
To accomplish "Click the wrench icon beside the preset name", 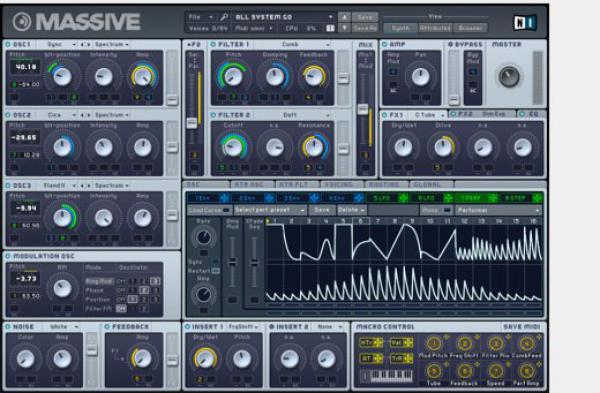I will click(x=224, y=17).
